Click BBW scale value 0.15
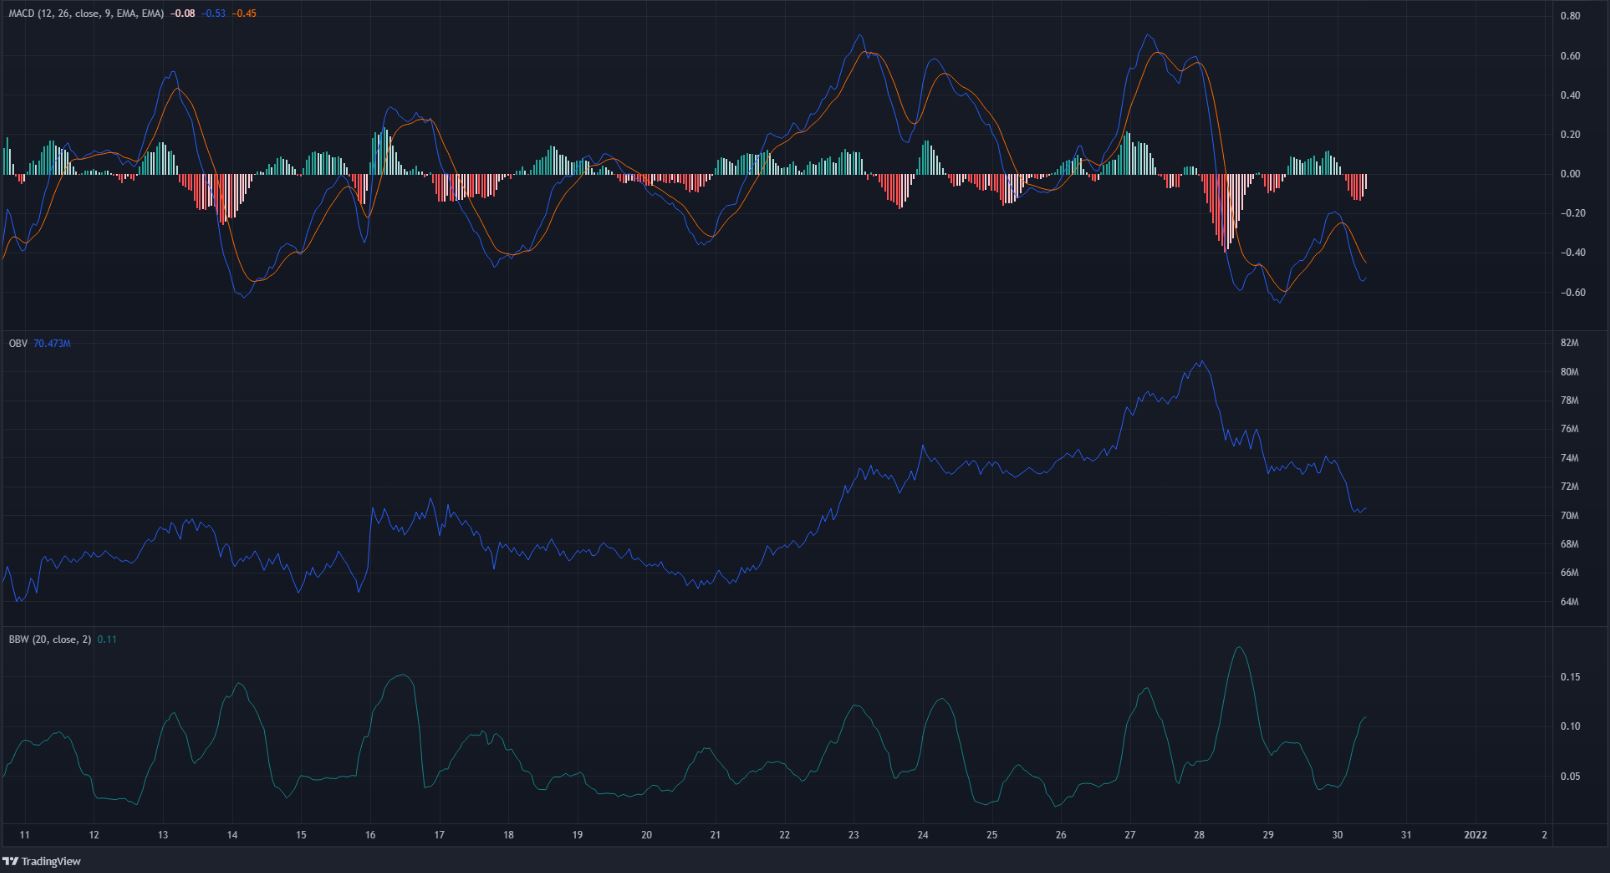 coord(1570,677)
